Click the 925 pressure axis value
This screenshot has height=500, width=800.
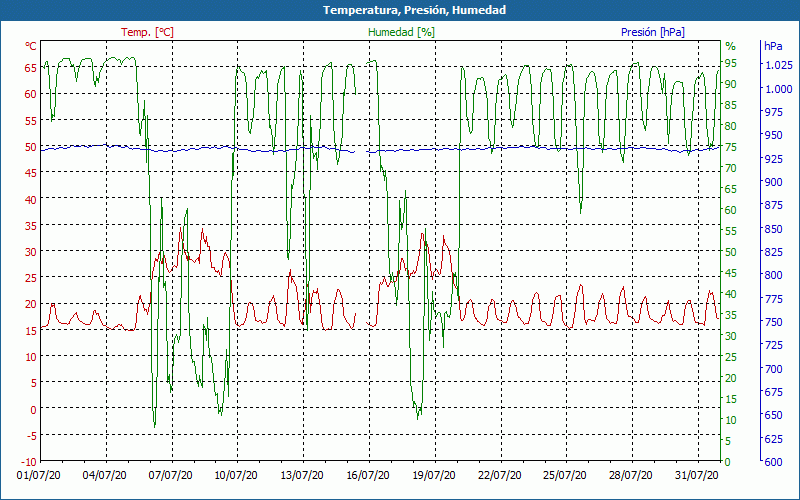[774, 159]
